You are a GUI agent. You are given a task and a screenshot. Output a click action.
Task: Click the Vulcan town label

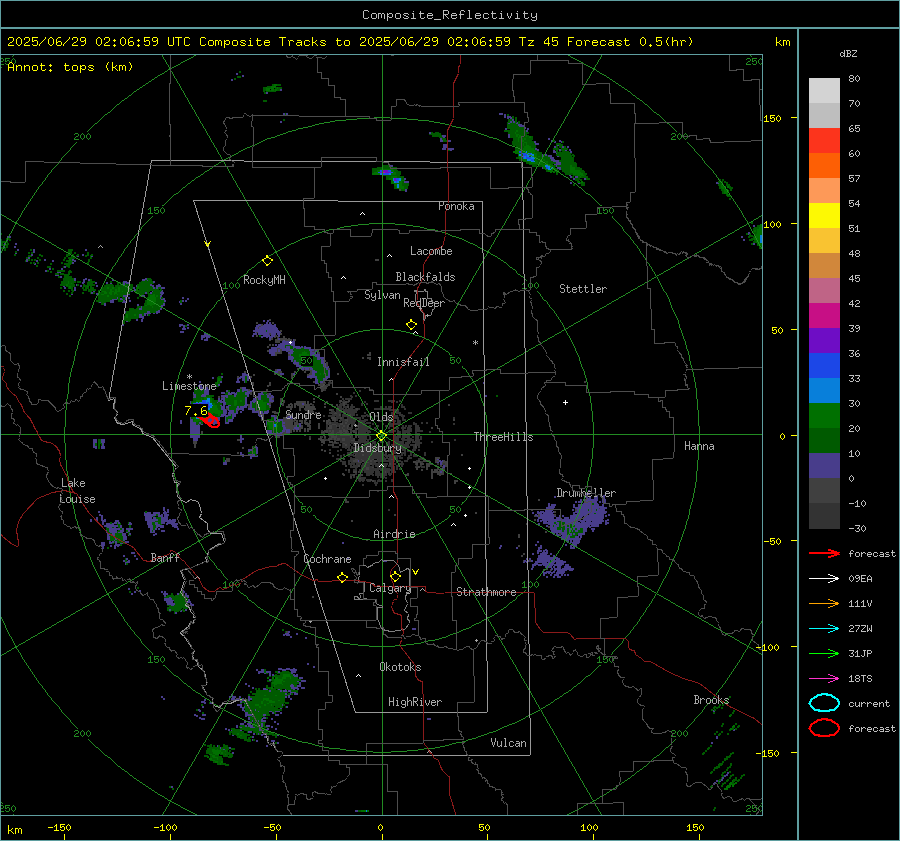(508, 743)
